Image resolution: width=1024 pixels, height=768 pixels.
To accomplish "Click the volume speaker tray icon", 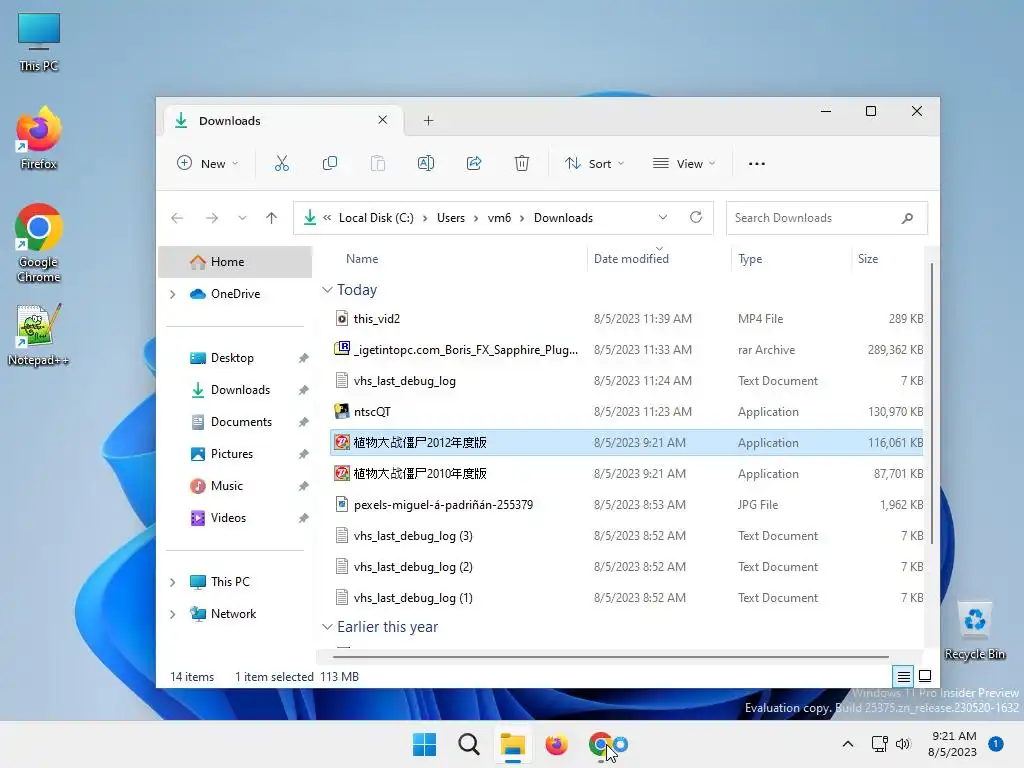I will (903, 744).
